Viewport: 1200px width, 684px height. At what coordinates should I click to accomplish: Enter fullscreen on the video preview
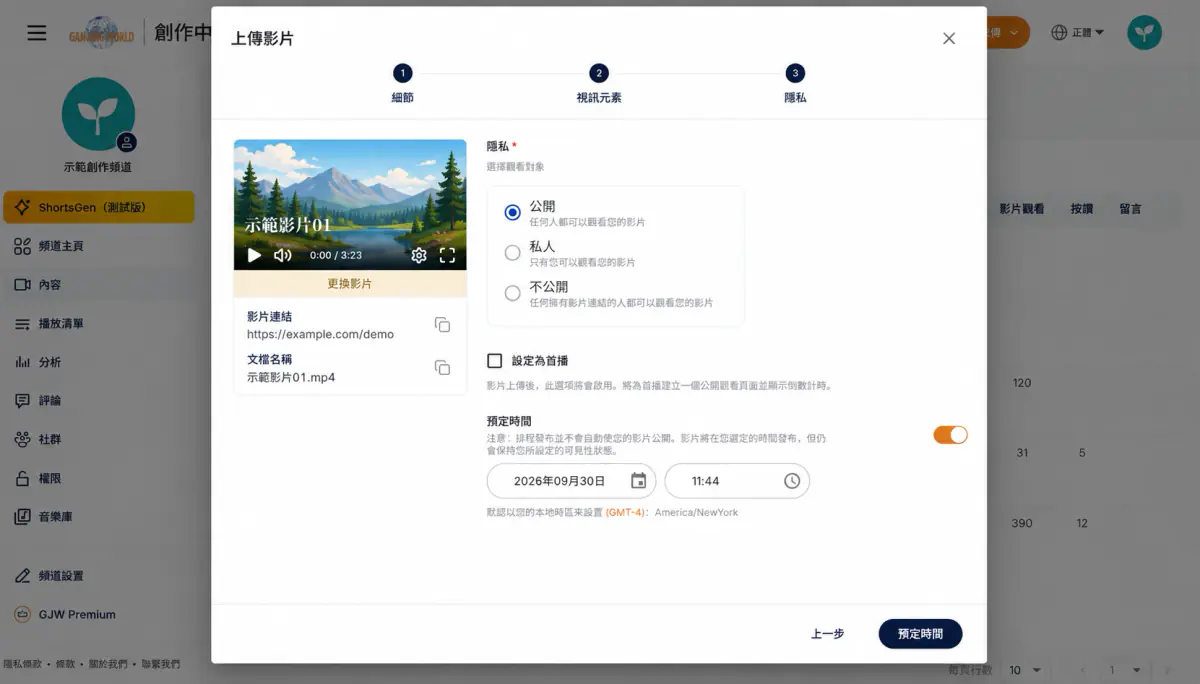[447, 255]
